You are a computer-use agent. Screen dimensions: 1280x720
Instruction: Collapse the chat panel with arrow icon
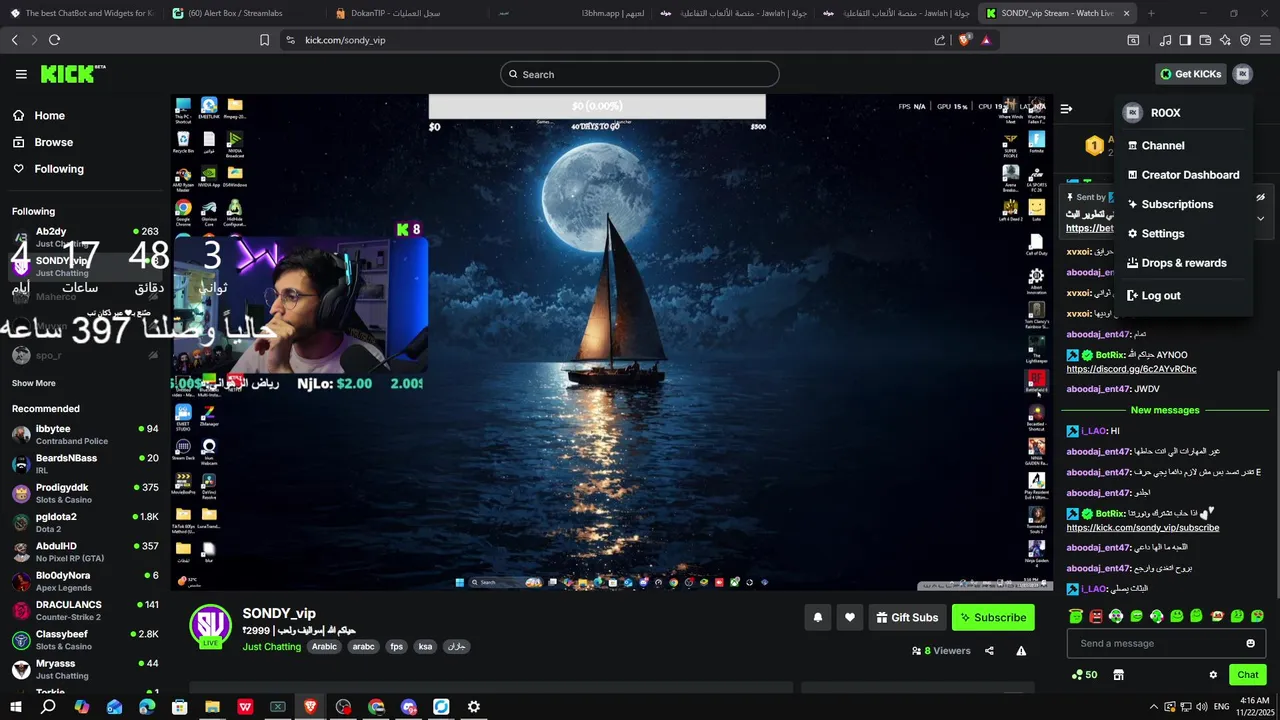coord(1066,108)
